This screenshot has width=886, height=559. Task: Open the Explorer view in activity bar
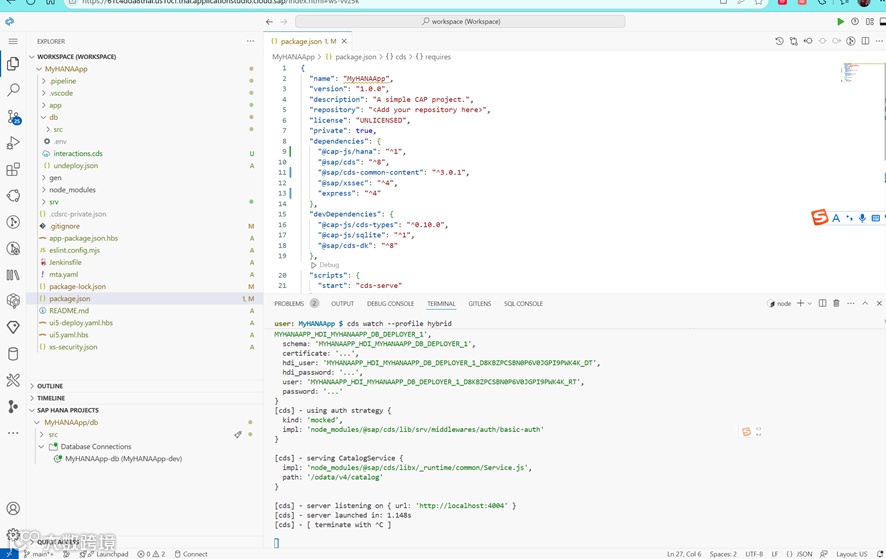pyautogui.click(x=13, y=64)
